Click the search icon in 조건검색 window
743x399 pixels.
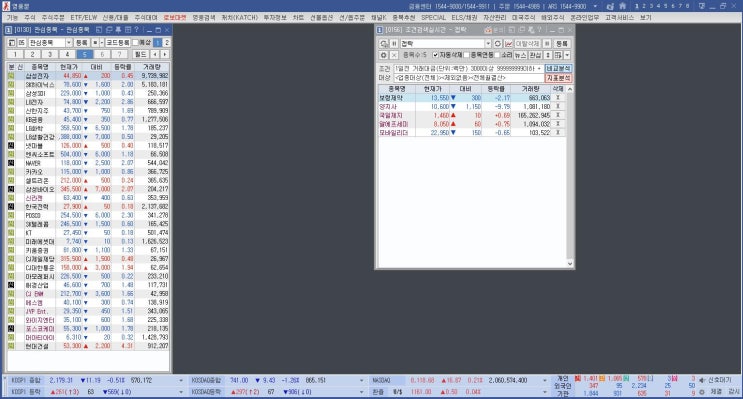(383, 44)
